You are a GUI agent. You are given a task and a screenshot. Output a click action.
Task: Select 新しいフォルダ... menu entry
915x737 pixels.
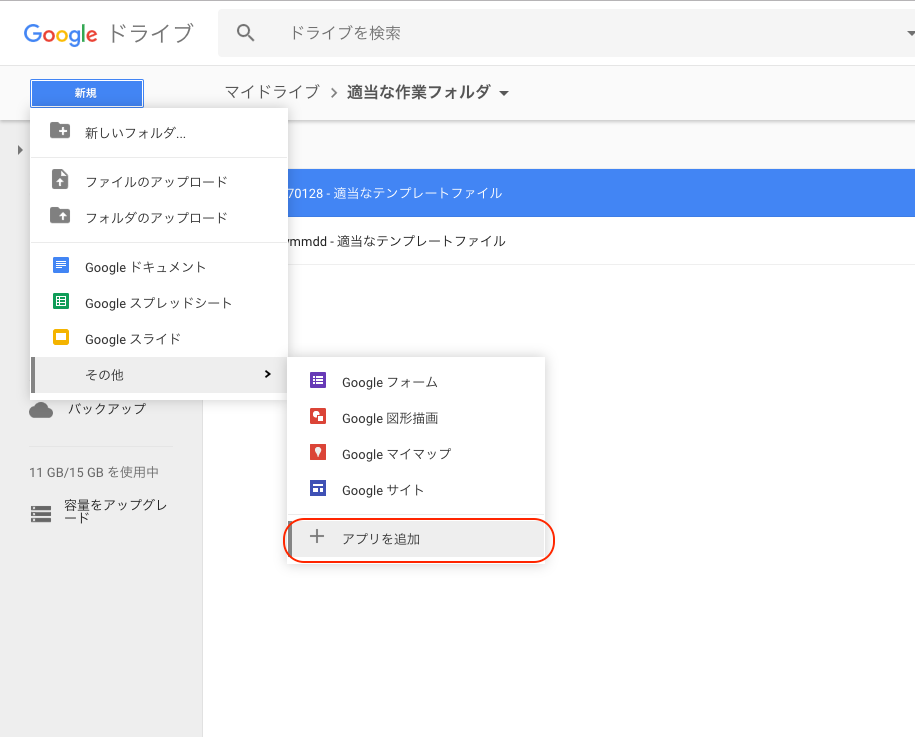pos(159,133)
